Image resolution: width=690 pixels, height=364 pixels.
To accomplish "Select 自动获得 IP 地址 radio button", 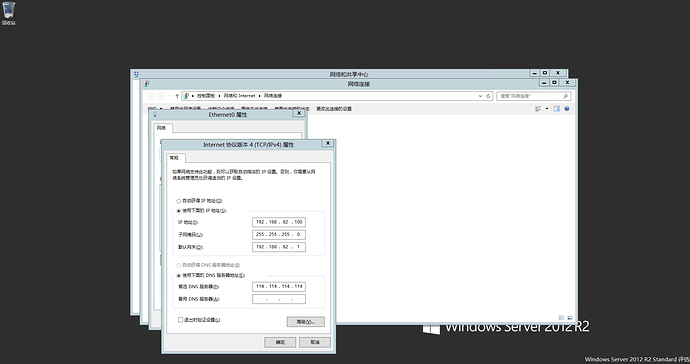I will (179, 201).
